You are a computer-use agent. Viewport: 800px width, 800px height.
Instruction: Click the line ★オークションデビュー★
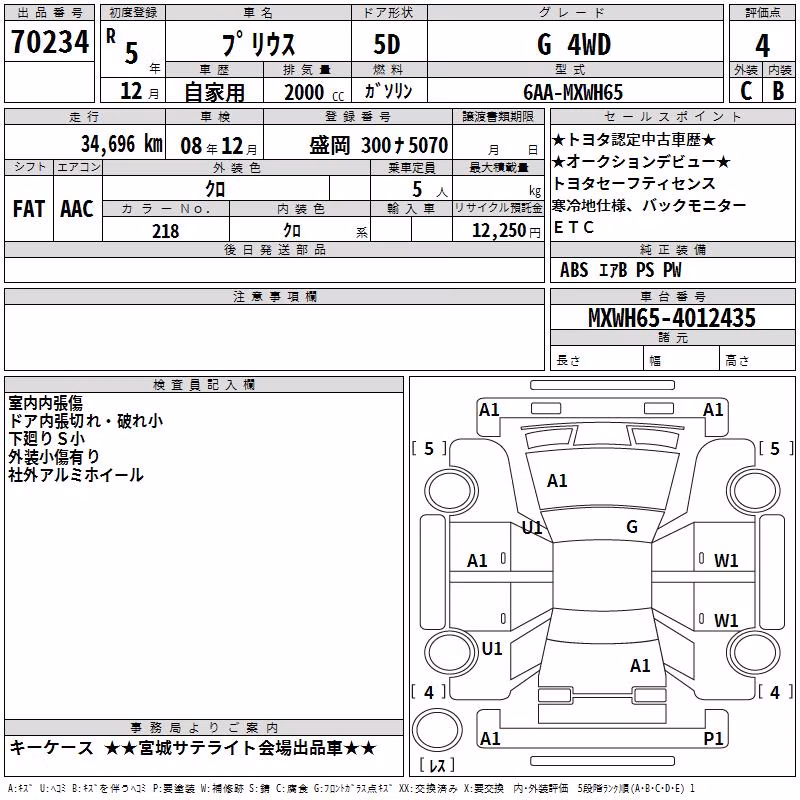[x=641, y=162]
